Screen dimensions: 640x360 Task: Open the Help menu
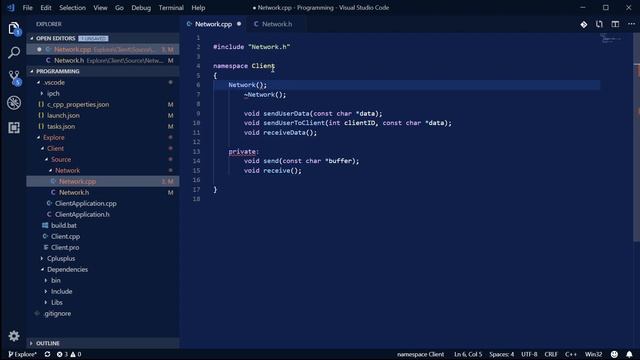click(x=198, y=8)
